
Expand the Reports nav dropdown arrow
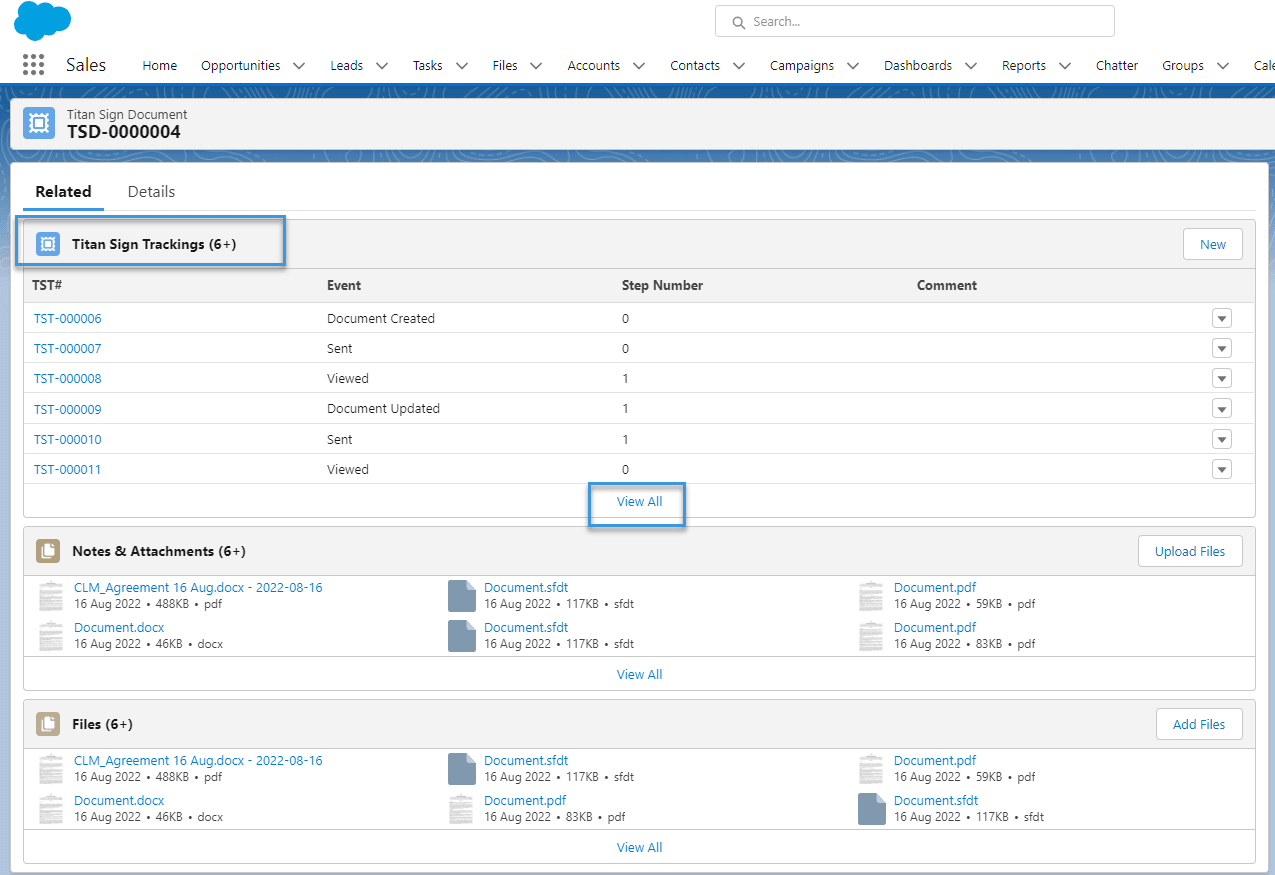pos(1065,66)
